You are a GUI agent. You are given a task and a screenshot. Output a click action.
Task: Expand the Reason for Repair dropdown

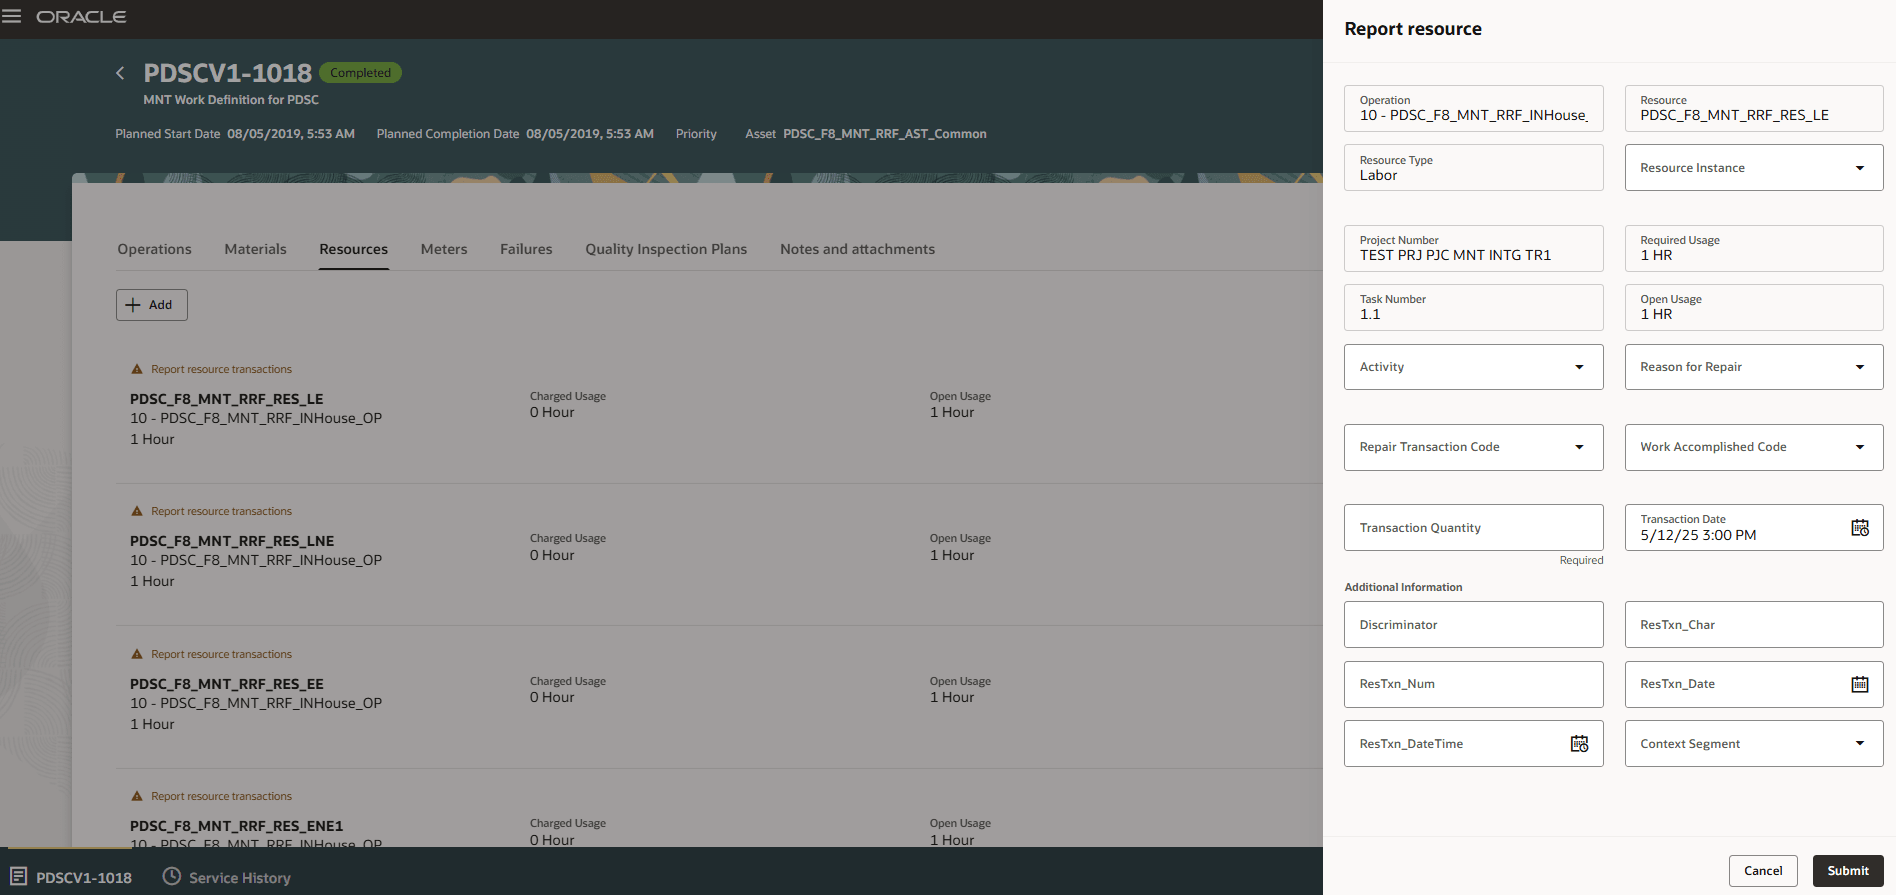1860,367
